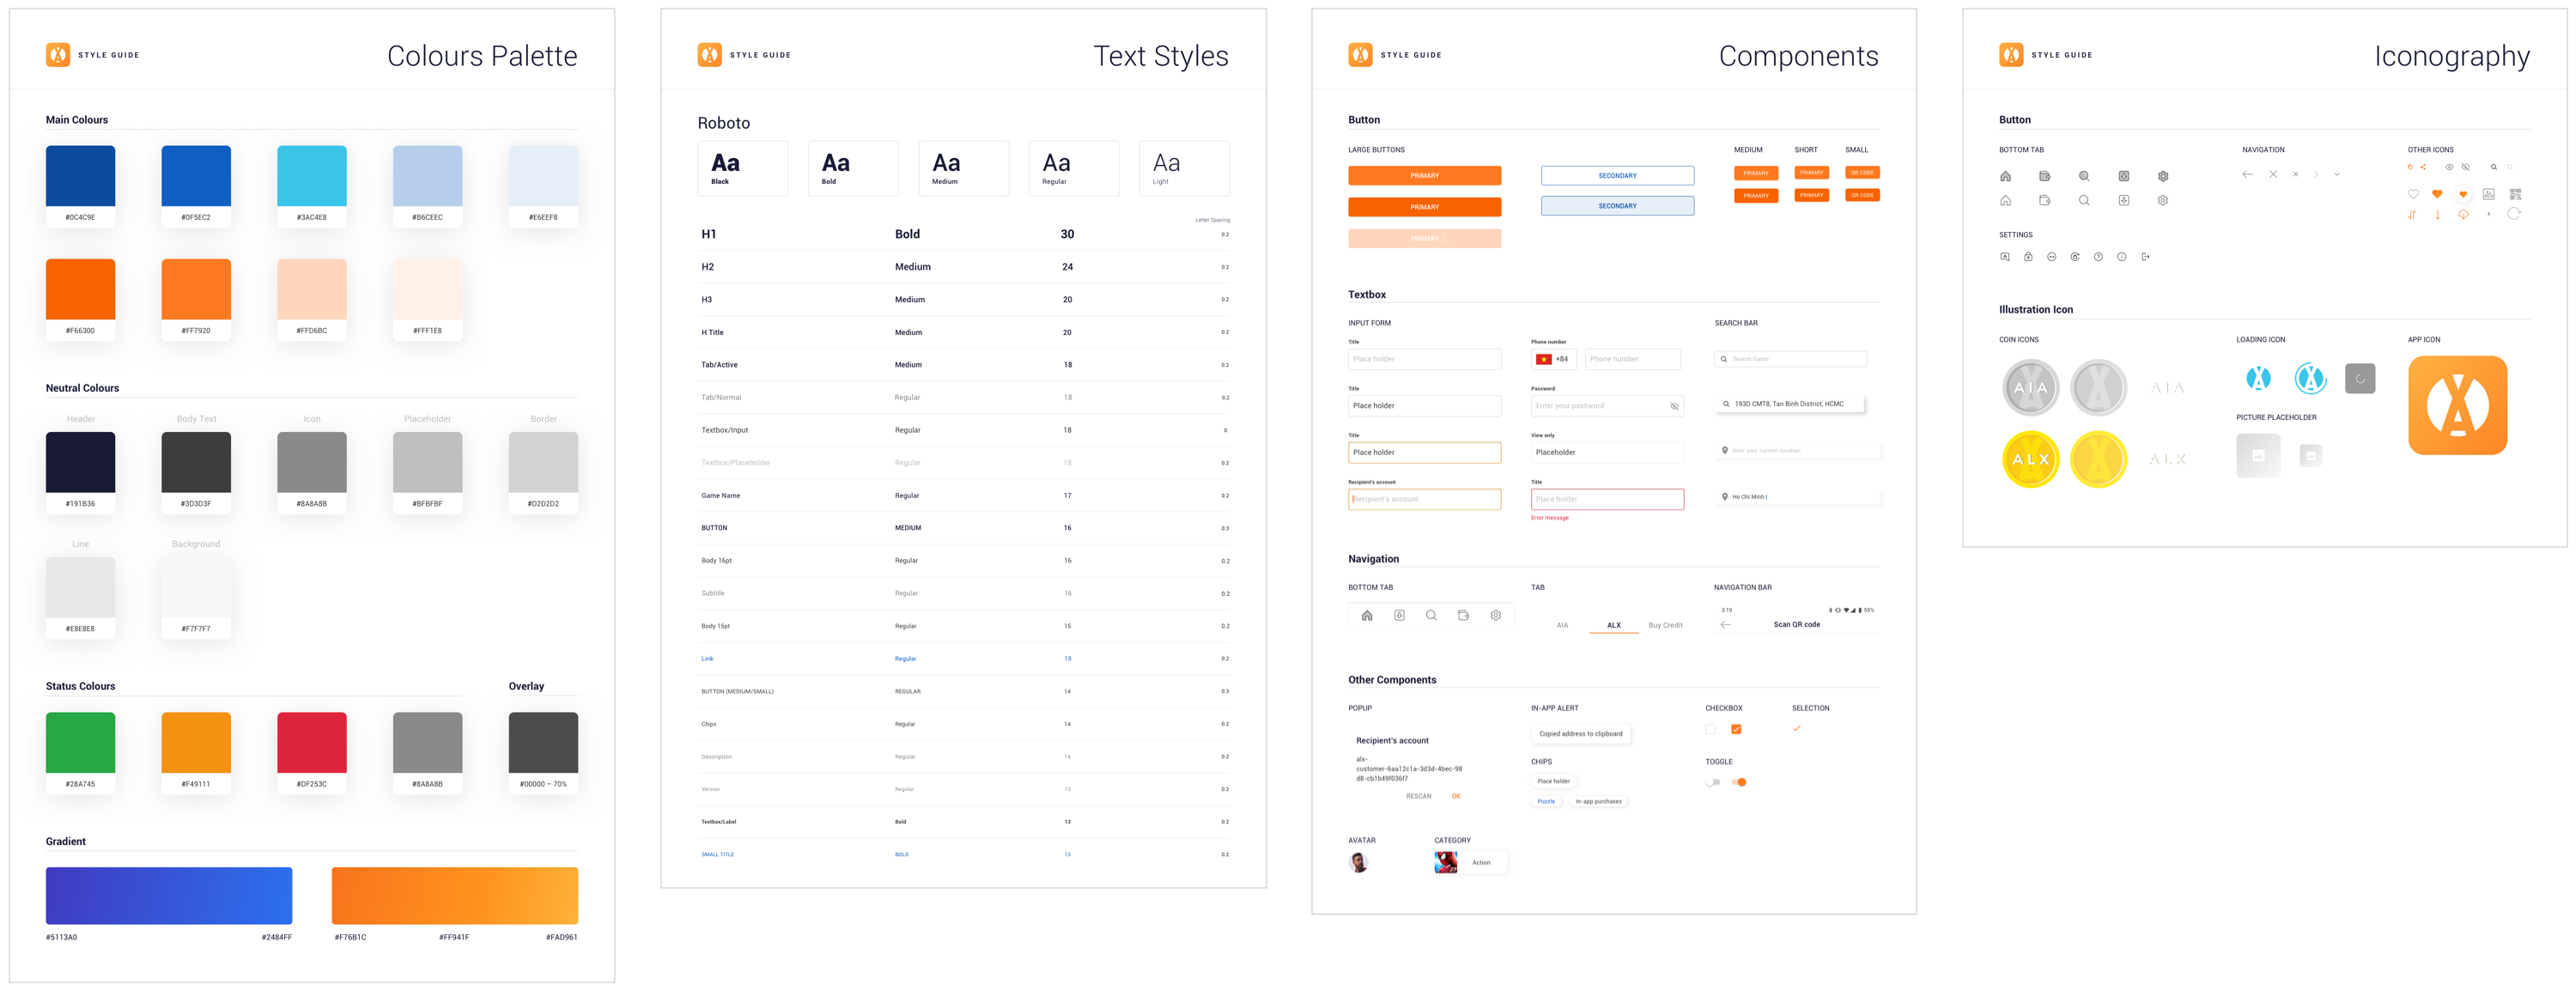Select the AIA tab
The width and height of the screenshot is (2576, 991).
coord(1562,625)
